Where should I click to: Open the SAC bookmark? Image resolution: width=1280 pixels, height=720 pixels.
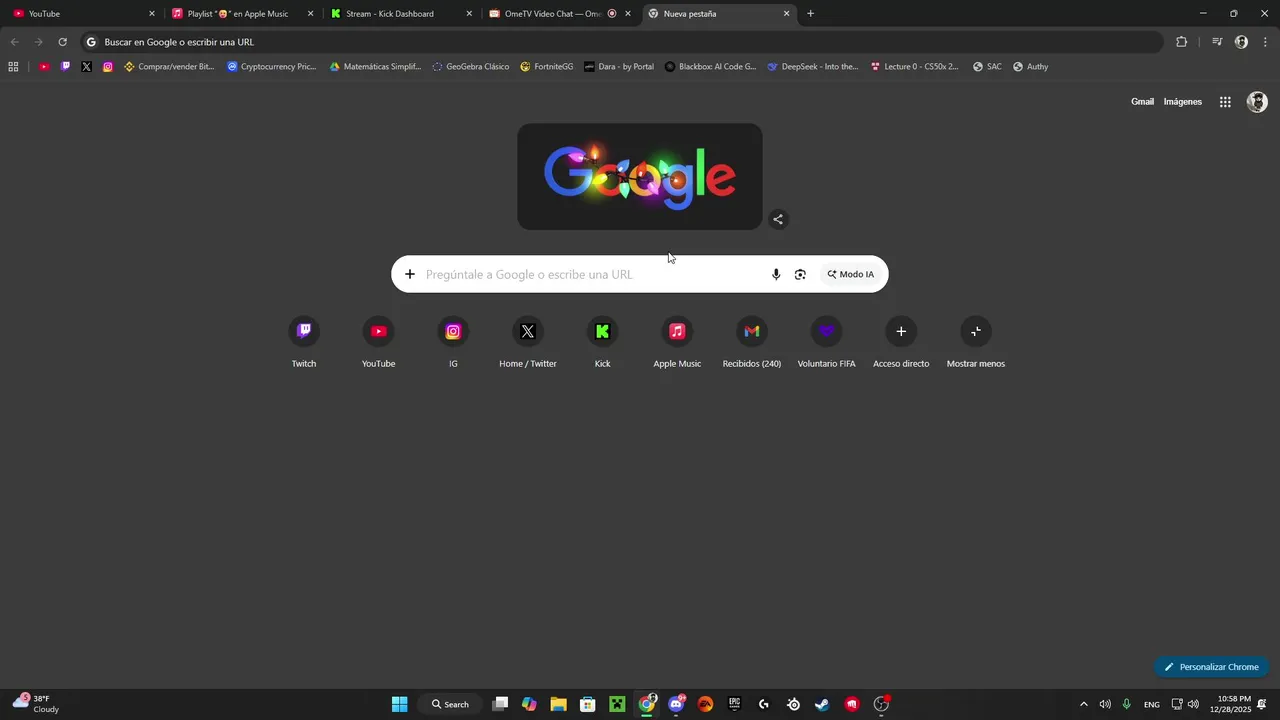pyautogui.click(x=987, y=67)
